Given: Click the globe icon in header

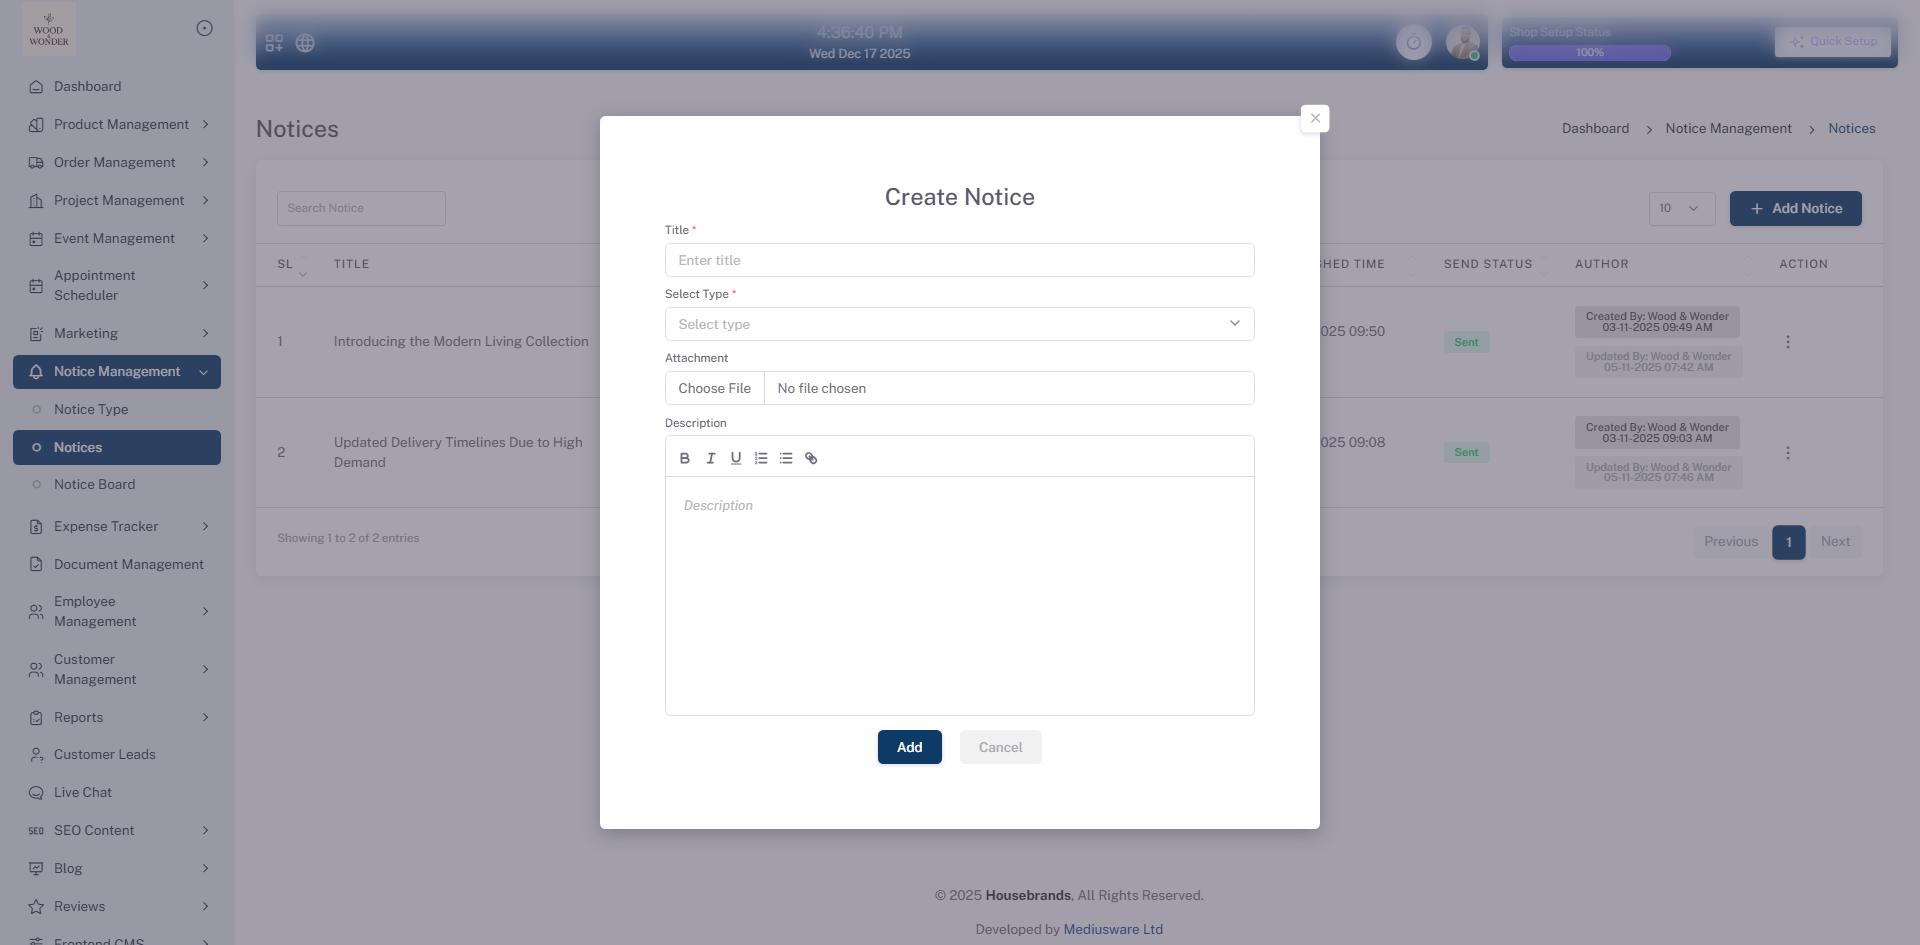Looking at the screenshot, I should coord(306,43).
